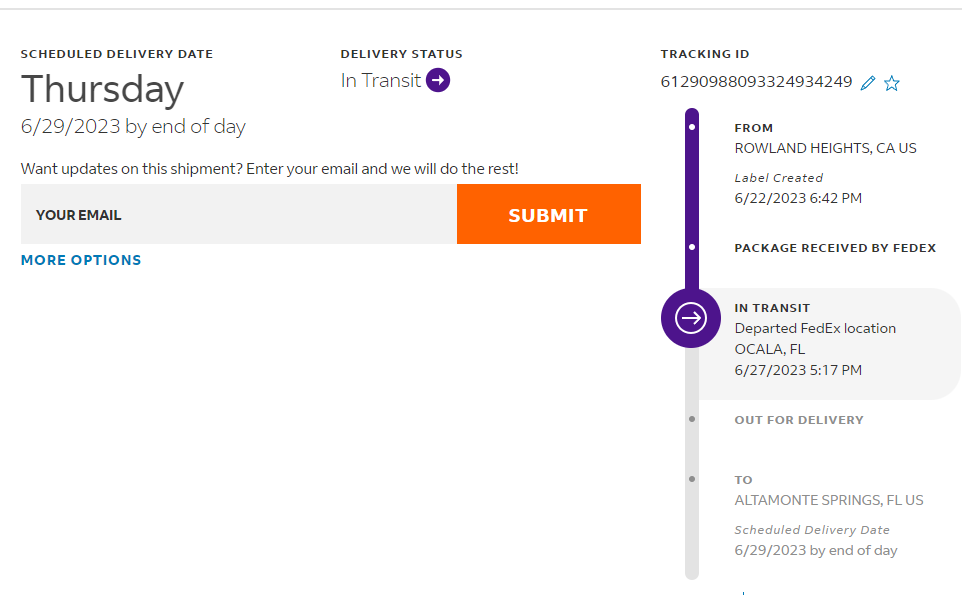Click the purple arrow beside In Transit status
The image size is (962, 595).
coord(438,80)
